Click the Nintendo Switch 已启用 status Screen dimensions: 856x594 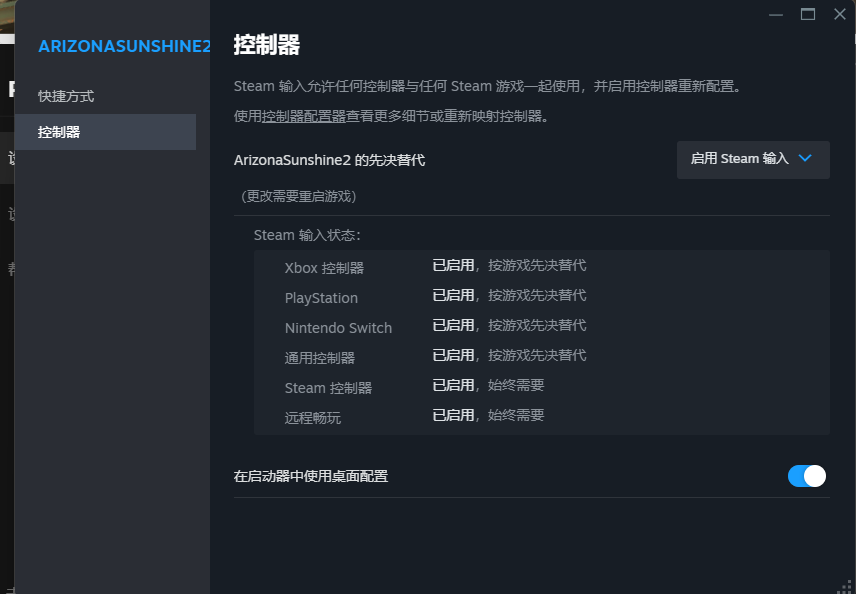point(453,325)
